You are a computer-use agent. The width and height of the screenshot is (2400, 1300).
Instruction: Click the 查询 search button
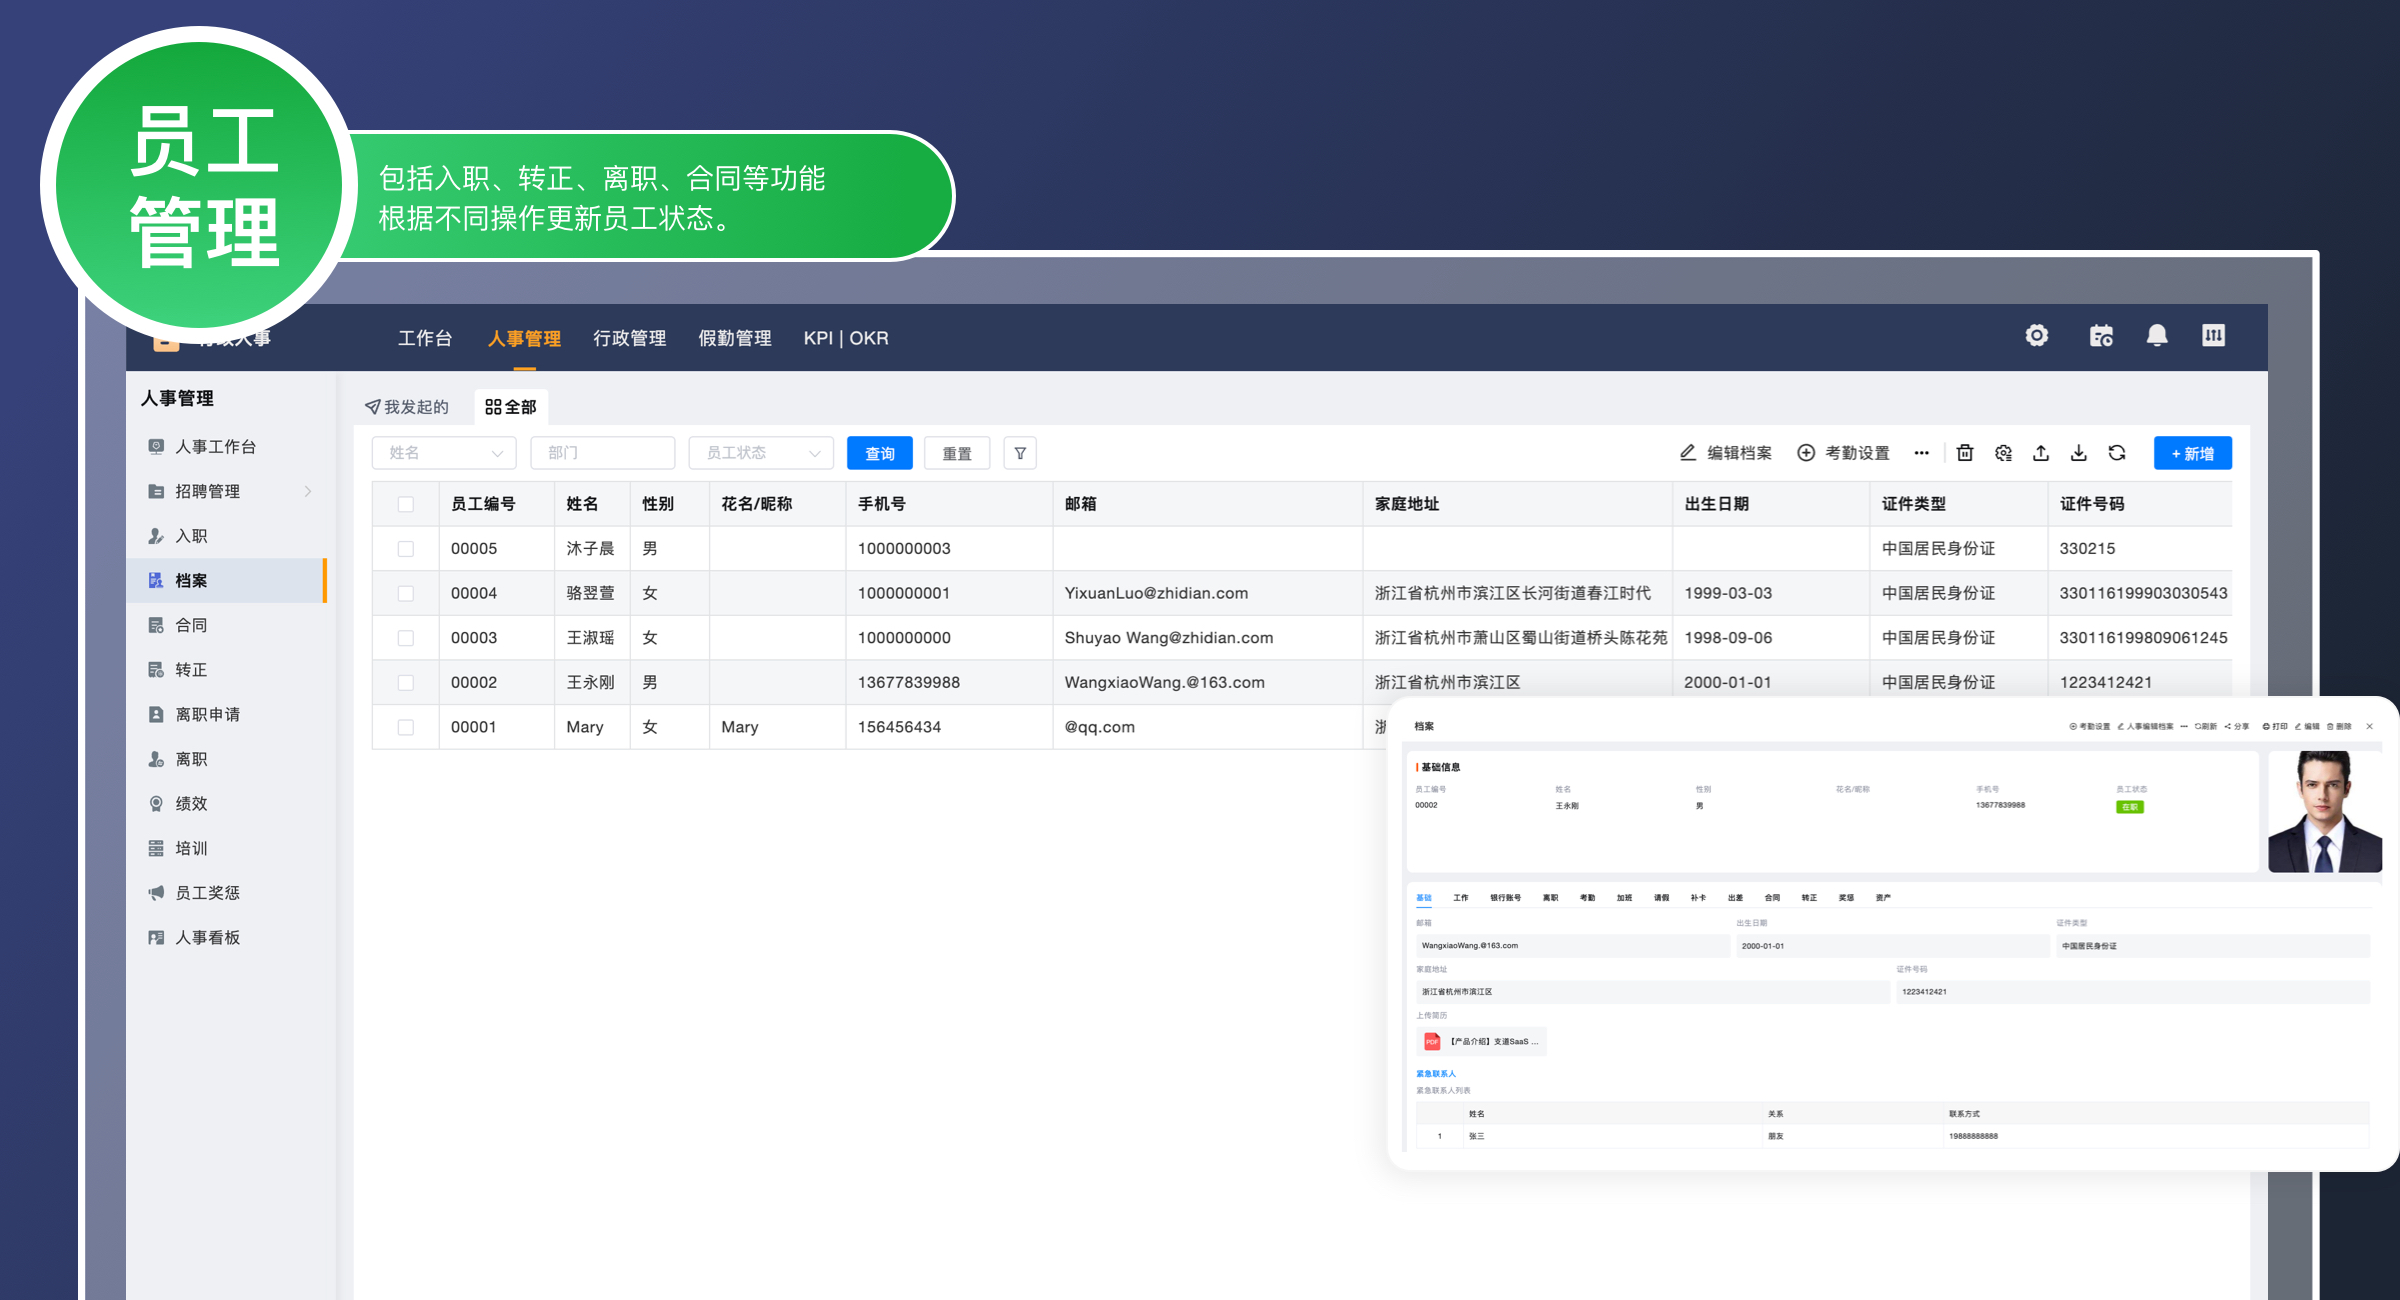[879, 453]
